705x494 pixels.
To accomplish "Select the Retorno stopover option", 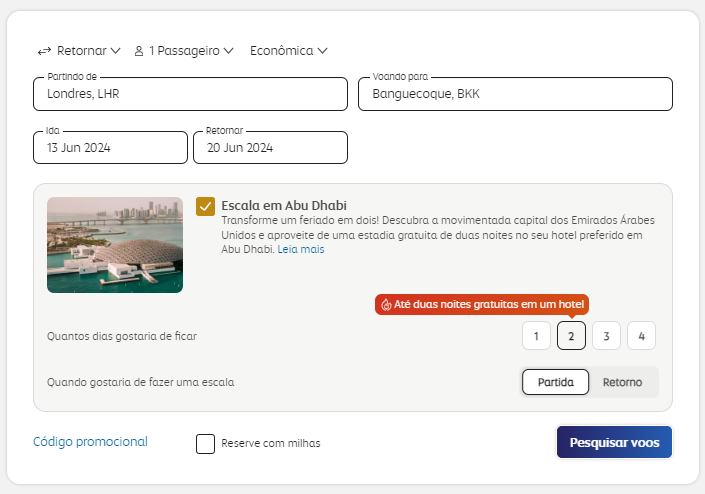I will tap(623, 383).
